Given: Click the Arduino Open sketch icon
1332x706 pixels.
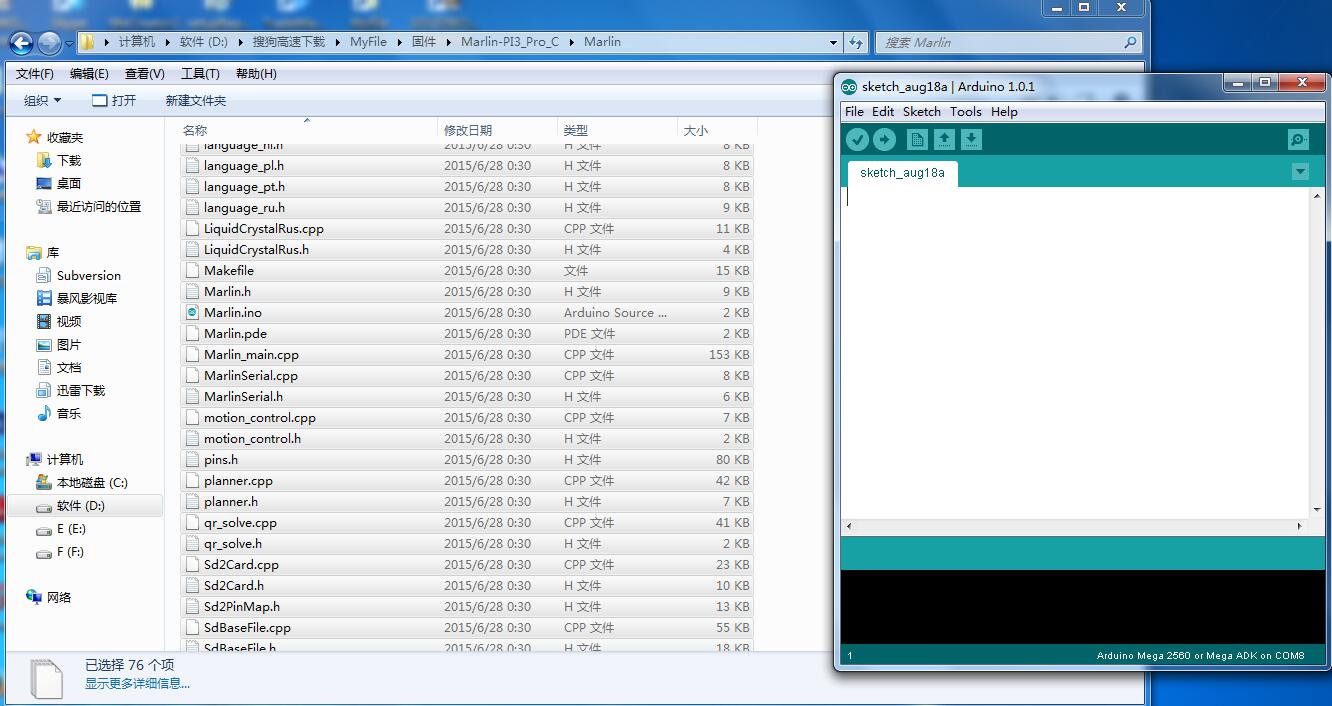Looking at the screenshot, I should pos(944,140).
